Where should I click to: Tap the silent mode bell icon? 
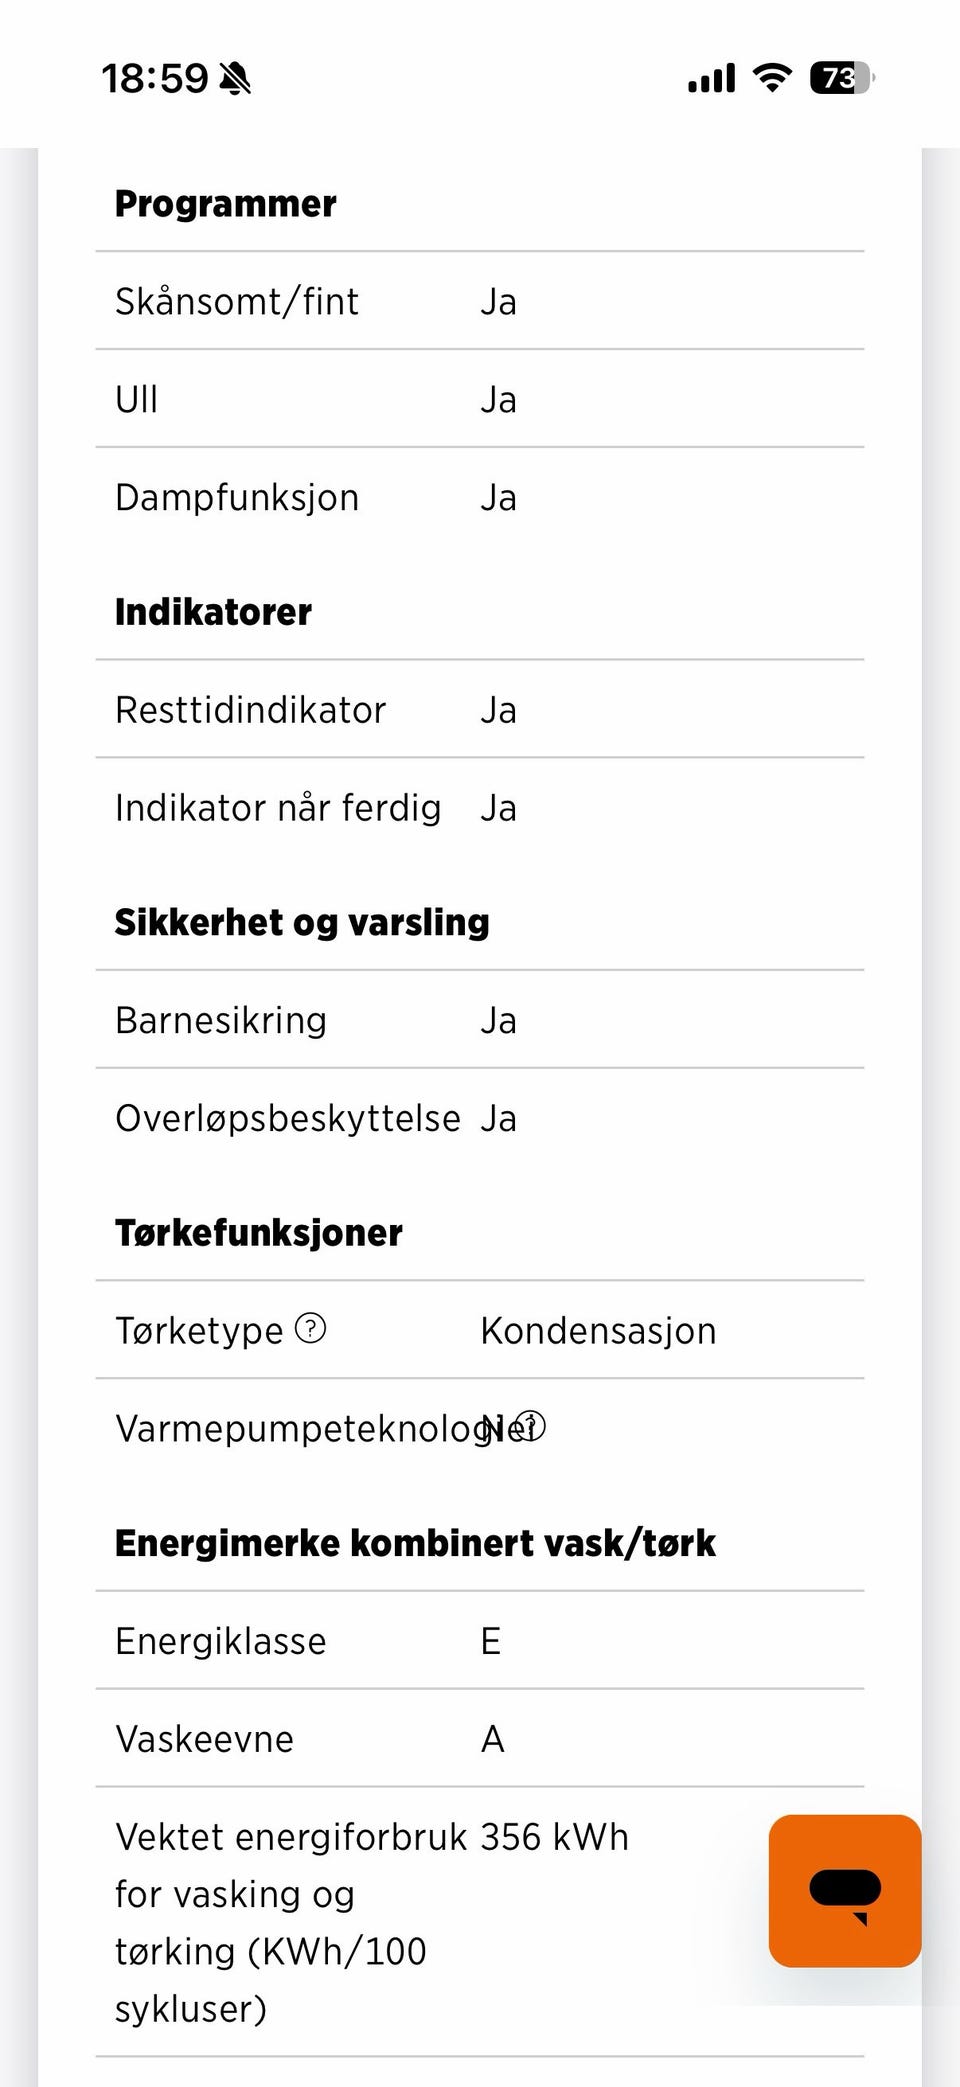pyautogui.click(x=235, y=78)
